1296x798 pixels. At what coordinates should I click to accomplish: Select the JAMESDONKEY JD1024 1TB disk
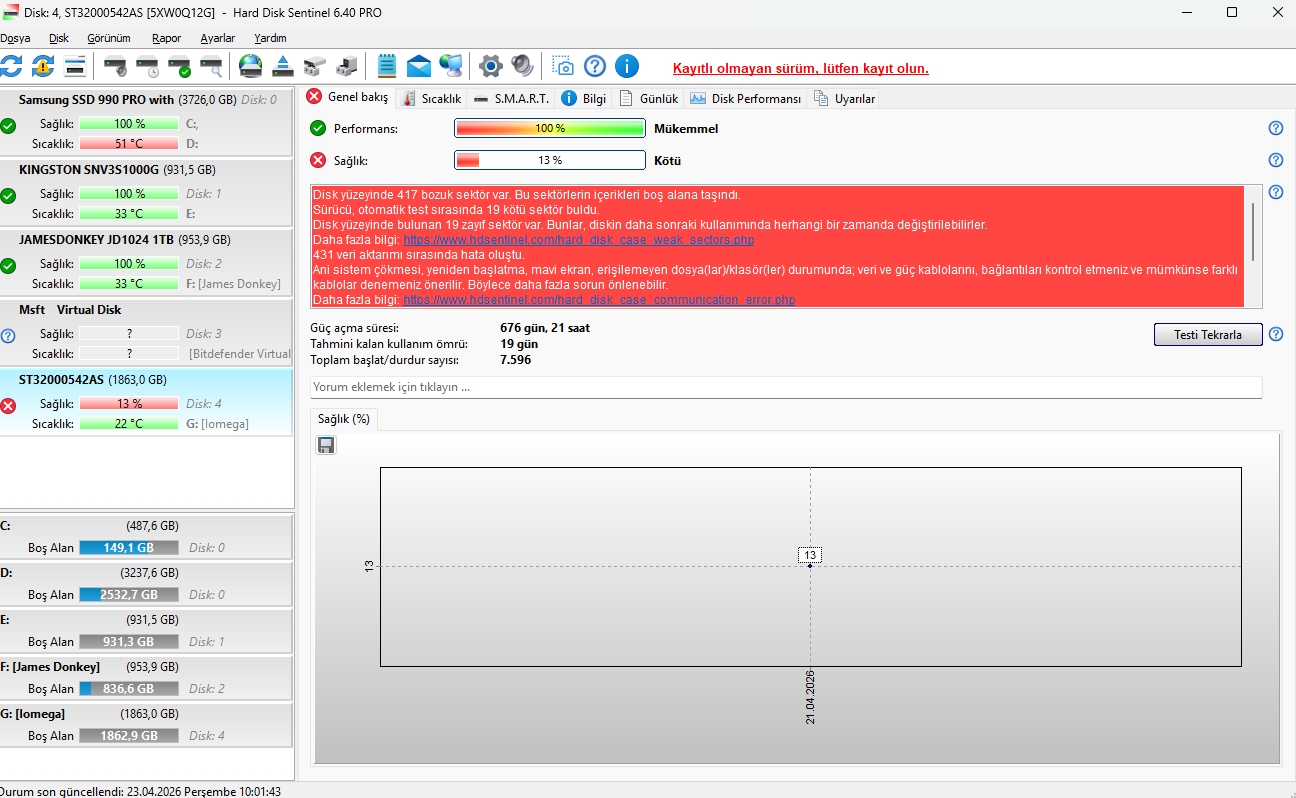tap(147, 262)
